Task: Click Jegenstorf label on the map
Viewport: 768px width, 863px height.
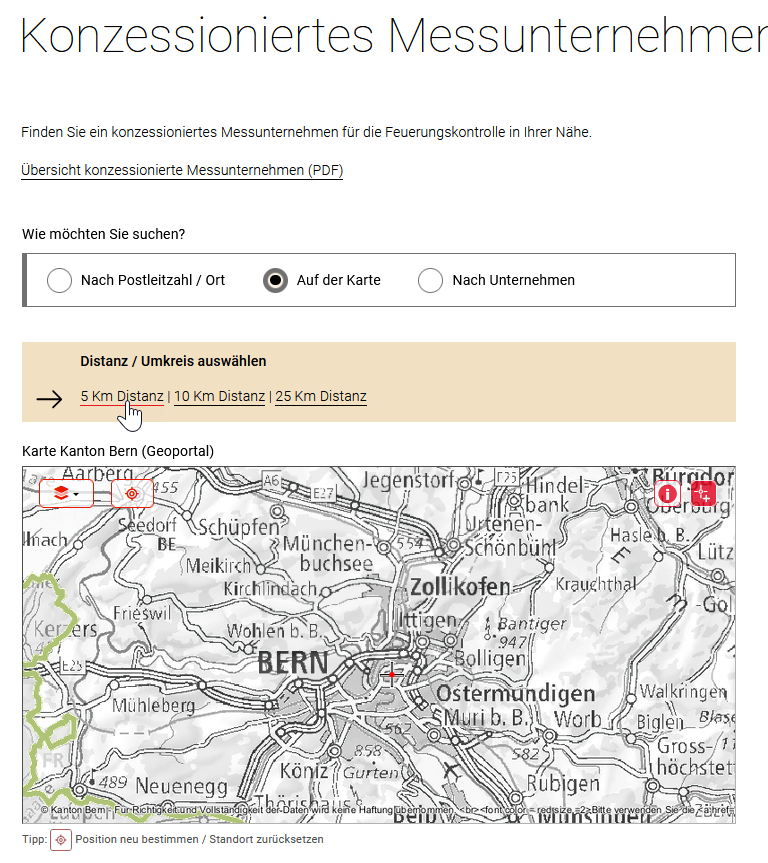Action: click(408, 480)
